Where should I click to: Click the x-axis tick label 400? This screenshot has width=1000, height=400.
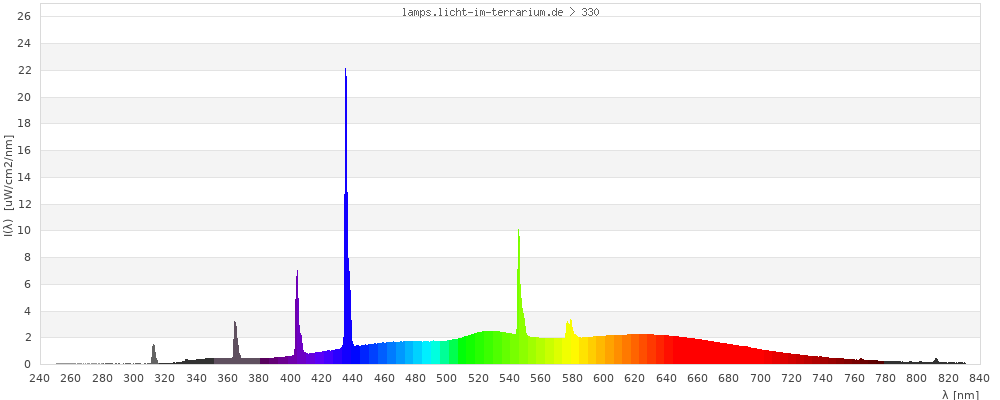click(290, 378)
